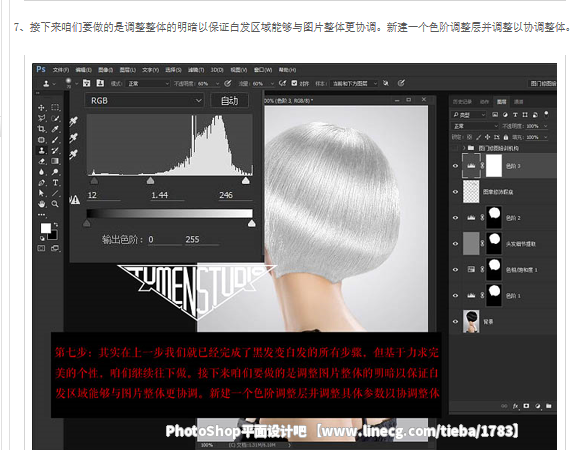The image size is (574, 450).
Task: Open the File menu
Action: pos(61,70)
